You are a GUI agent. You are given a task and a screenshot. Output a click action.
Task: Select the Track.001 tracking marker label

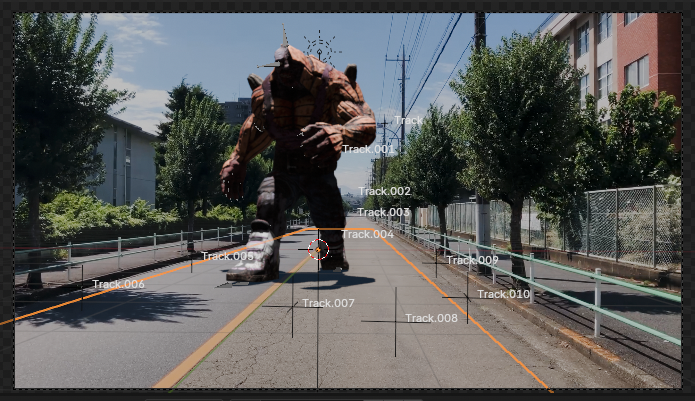(368, 149)
